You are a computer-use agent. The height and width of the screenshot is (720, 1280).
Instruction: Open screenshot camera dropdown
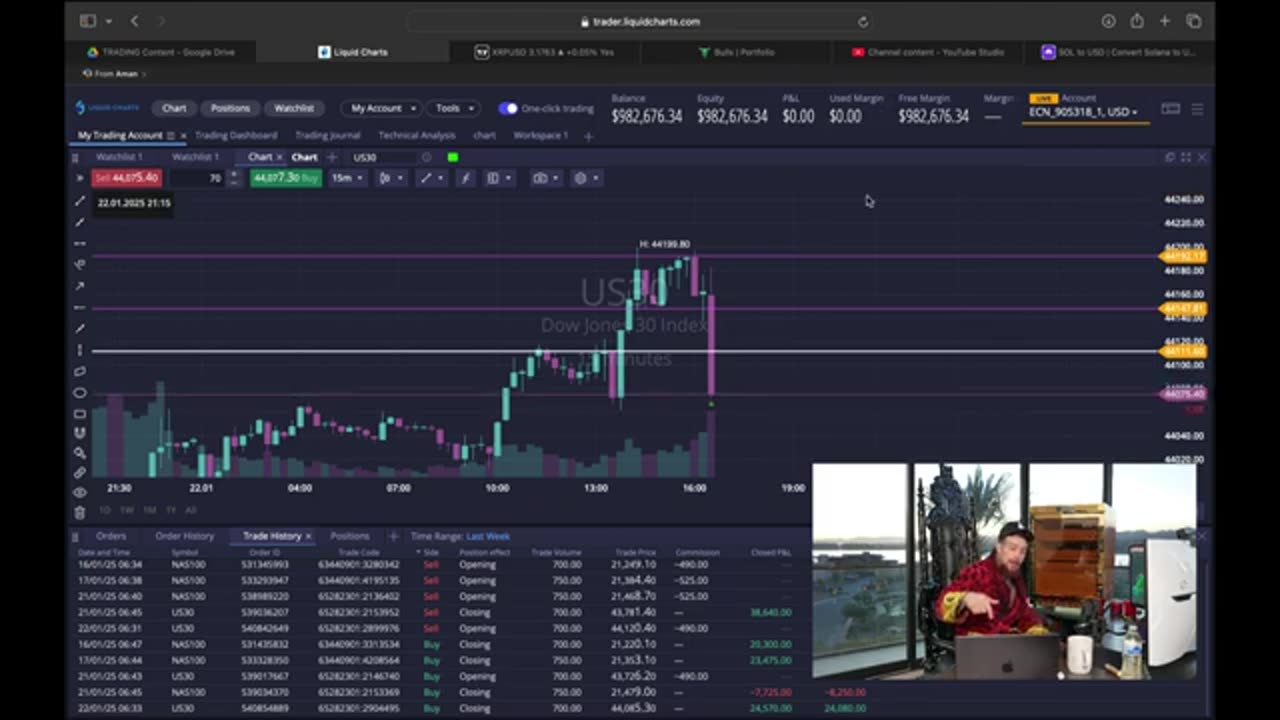tap(546, 178)
